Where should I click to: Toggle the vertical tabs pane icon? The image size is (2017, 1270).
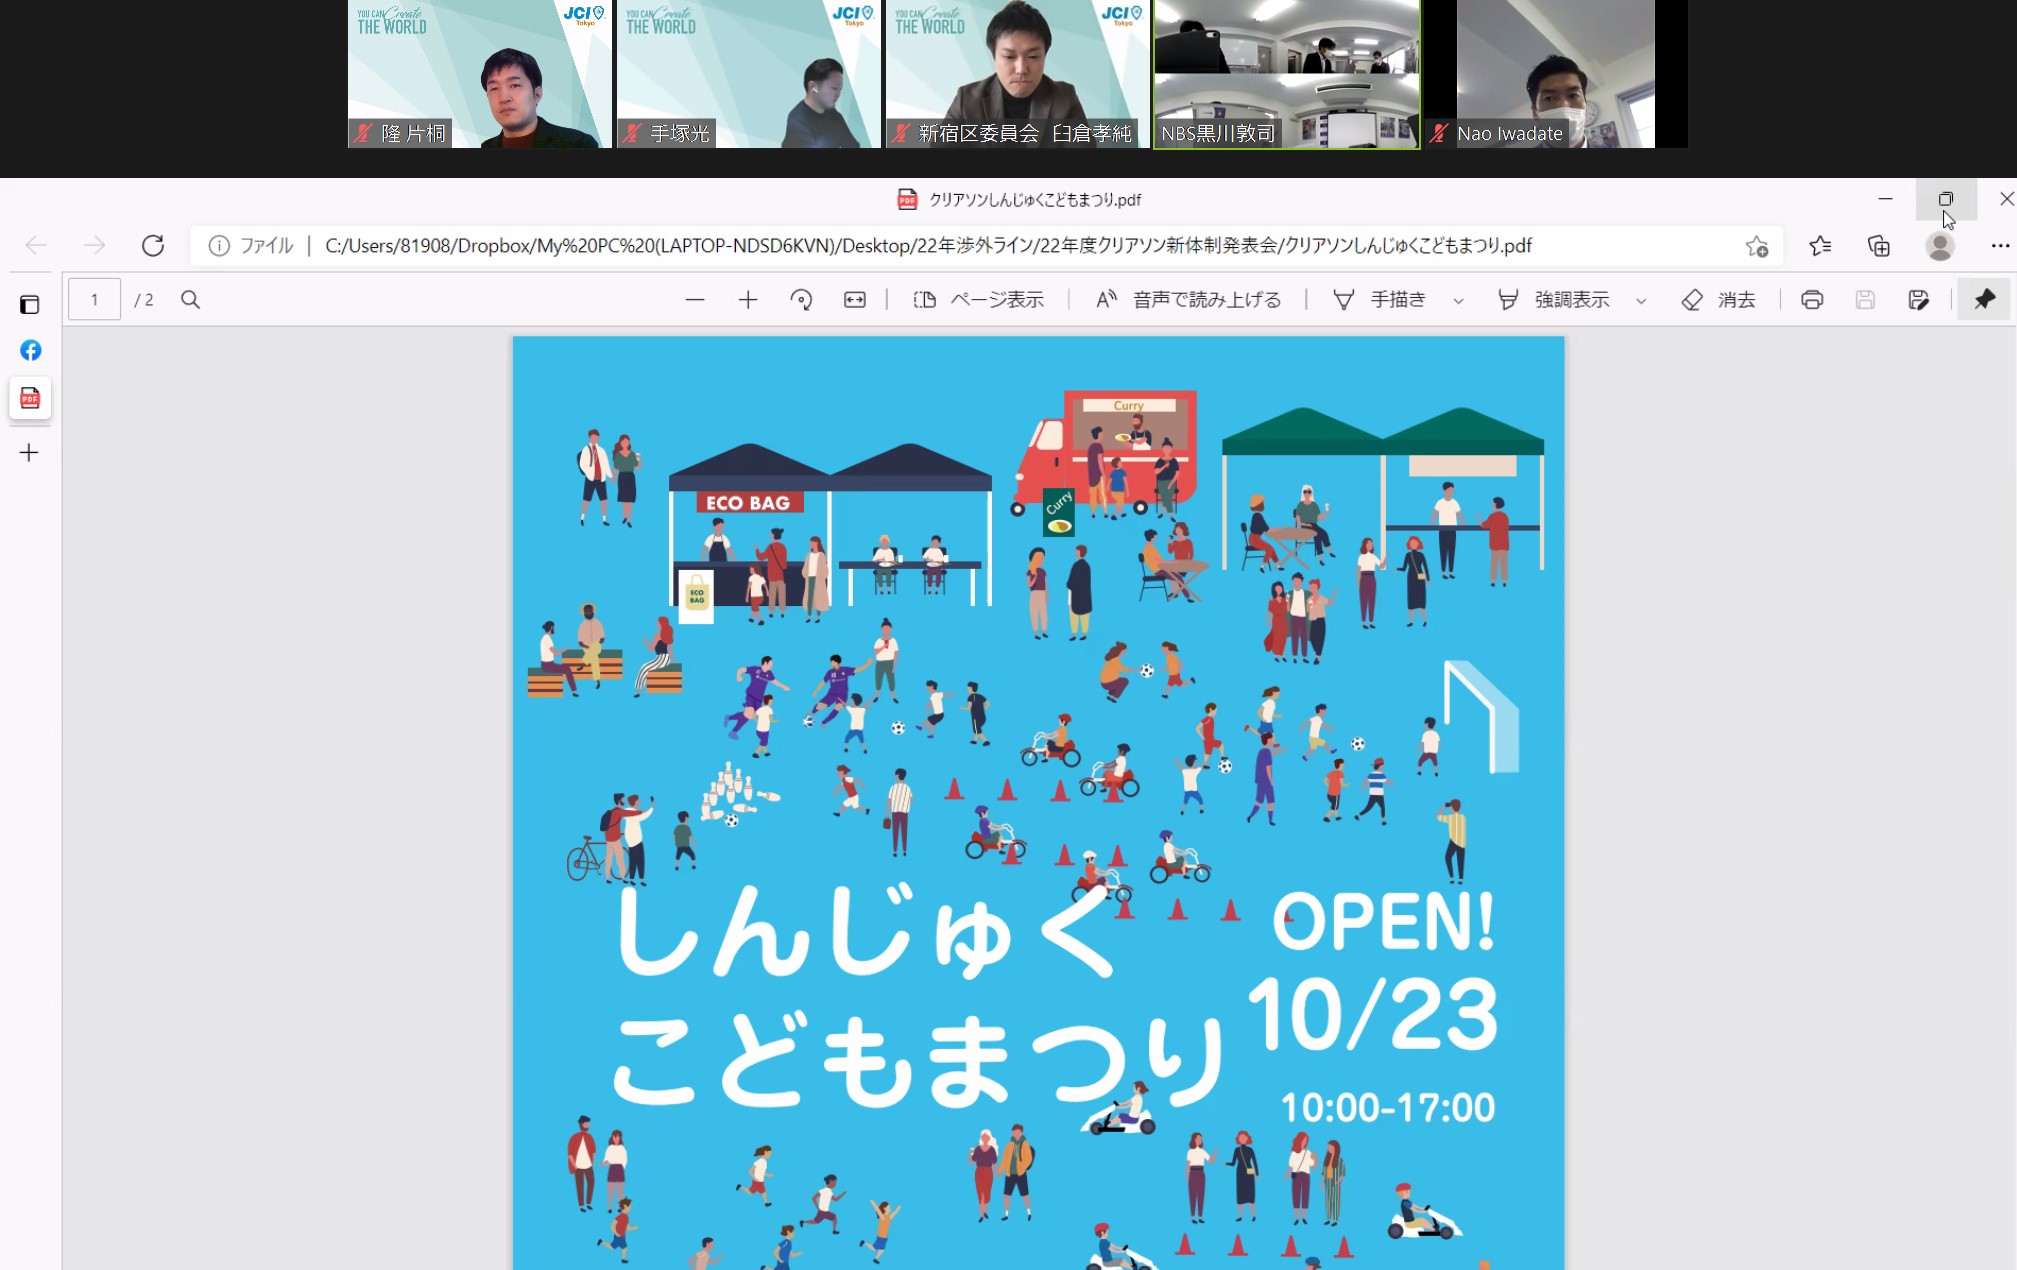tap(30, 304)
